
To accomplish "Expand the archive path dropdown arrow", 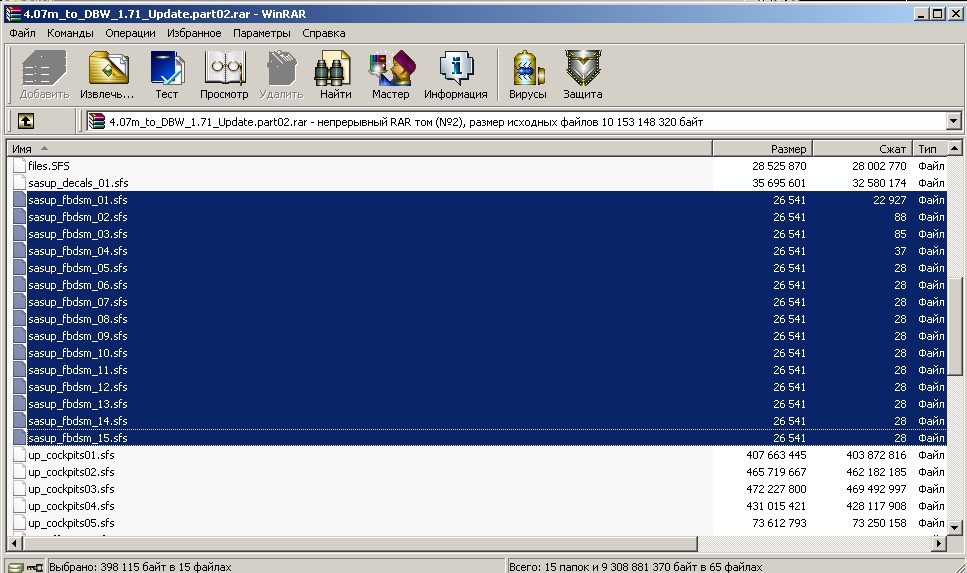I will (953, 122).
